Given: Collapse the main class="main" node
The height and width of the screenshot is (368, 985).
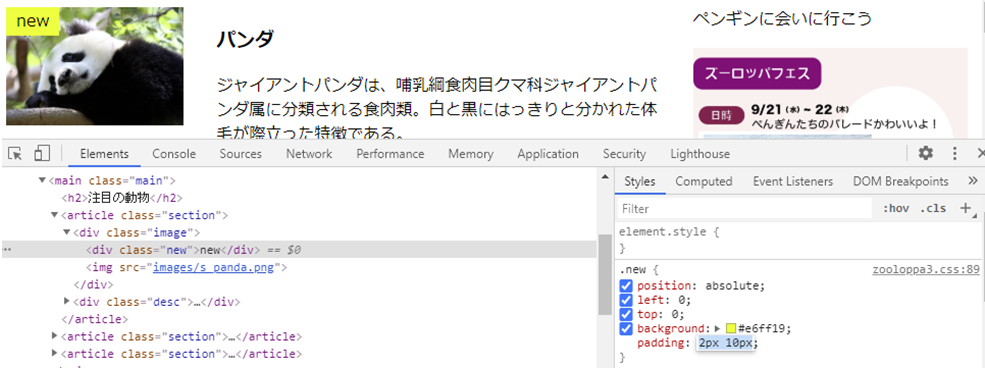Looking at the screenshot, I should (42, 181).
